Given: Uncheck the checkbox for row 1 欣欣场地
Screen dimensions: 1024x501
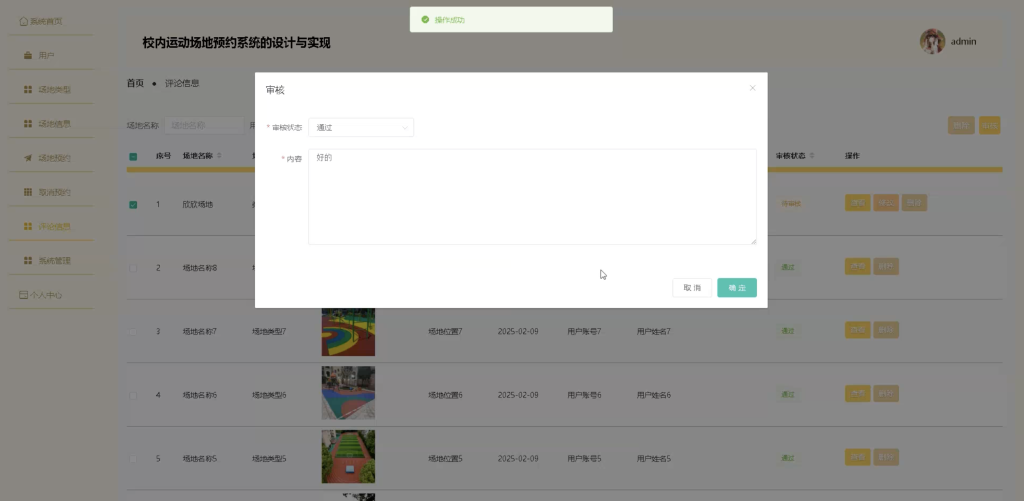Looking at the screenshot, I should (x=133, y=204).
